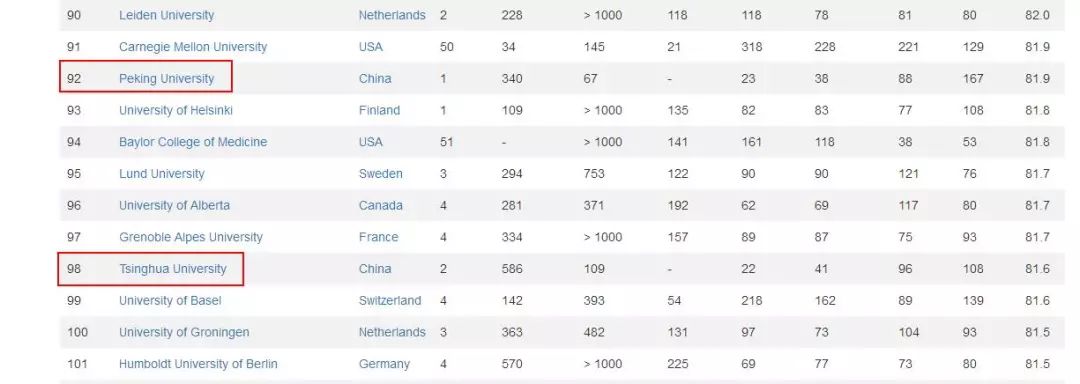Click China country link beside Peking University
Viewport: 1080px width, 384px height.
375,78
